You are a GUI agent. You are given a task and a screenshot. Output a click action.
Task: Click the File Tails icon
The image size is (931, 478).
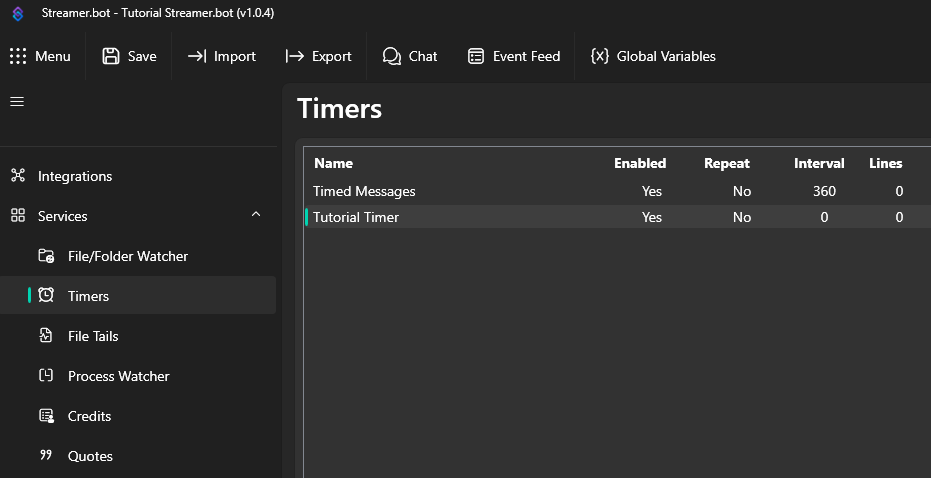[46, 335]
